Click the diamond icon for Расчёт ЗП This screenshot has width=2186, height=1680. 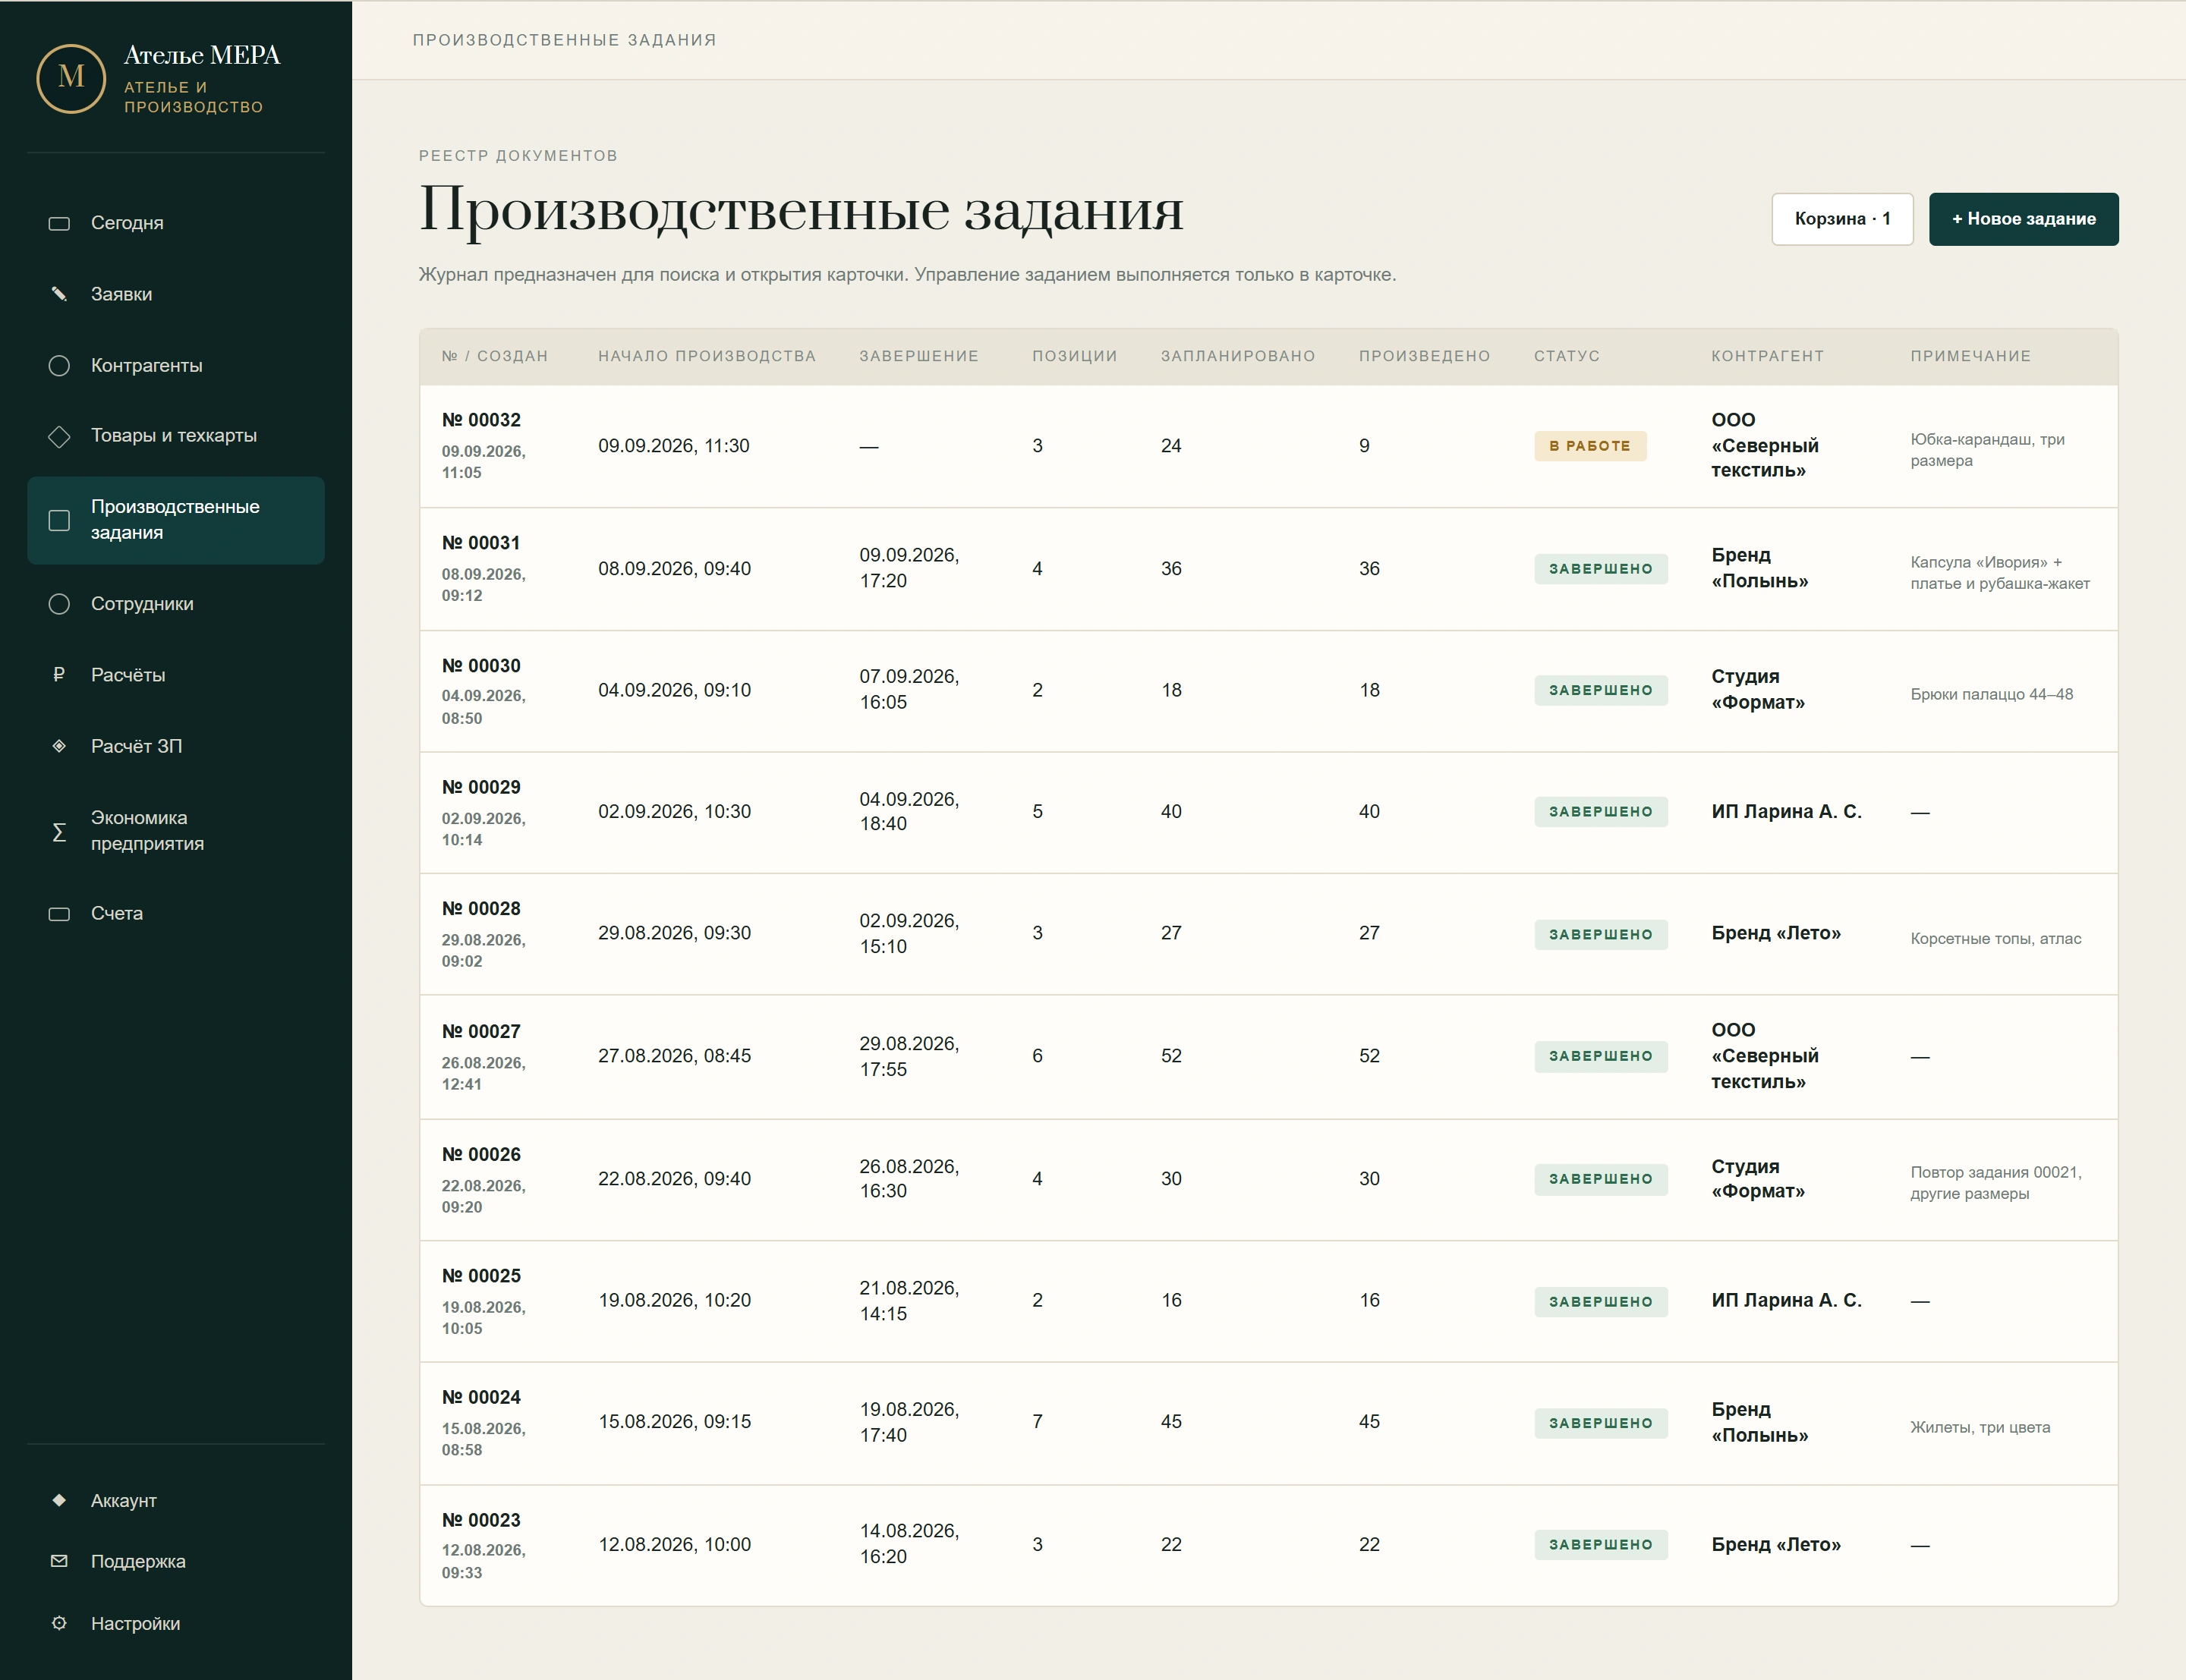(59, 746)
